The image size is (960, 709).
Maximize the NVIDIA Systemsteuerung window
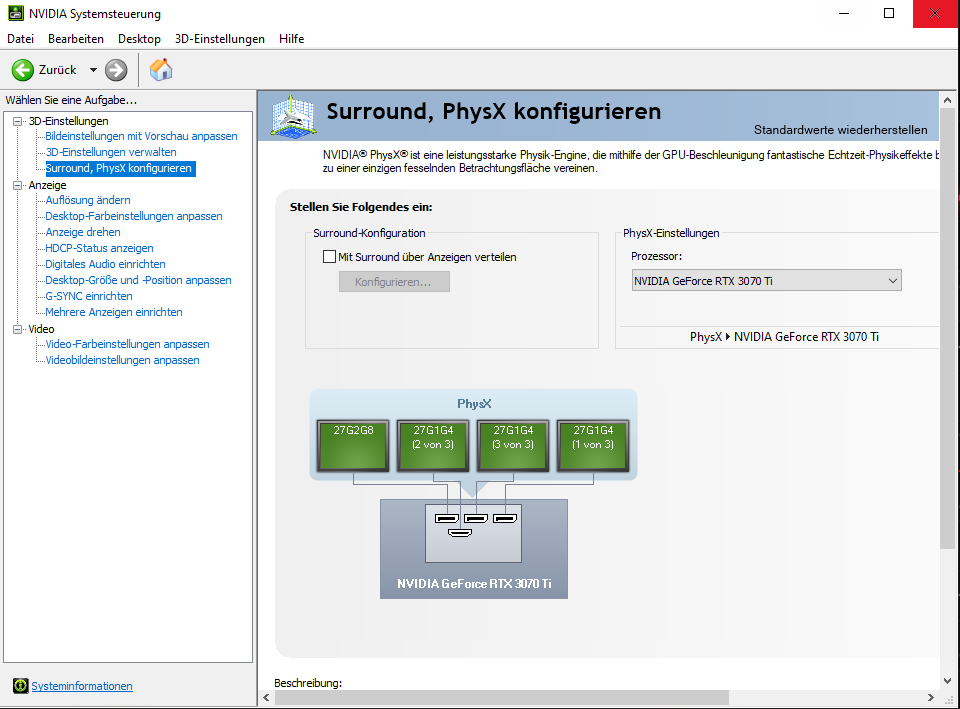889,13
